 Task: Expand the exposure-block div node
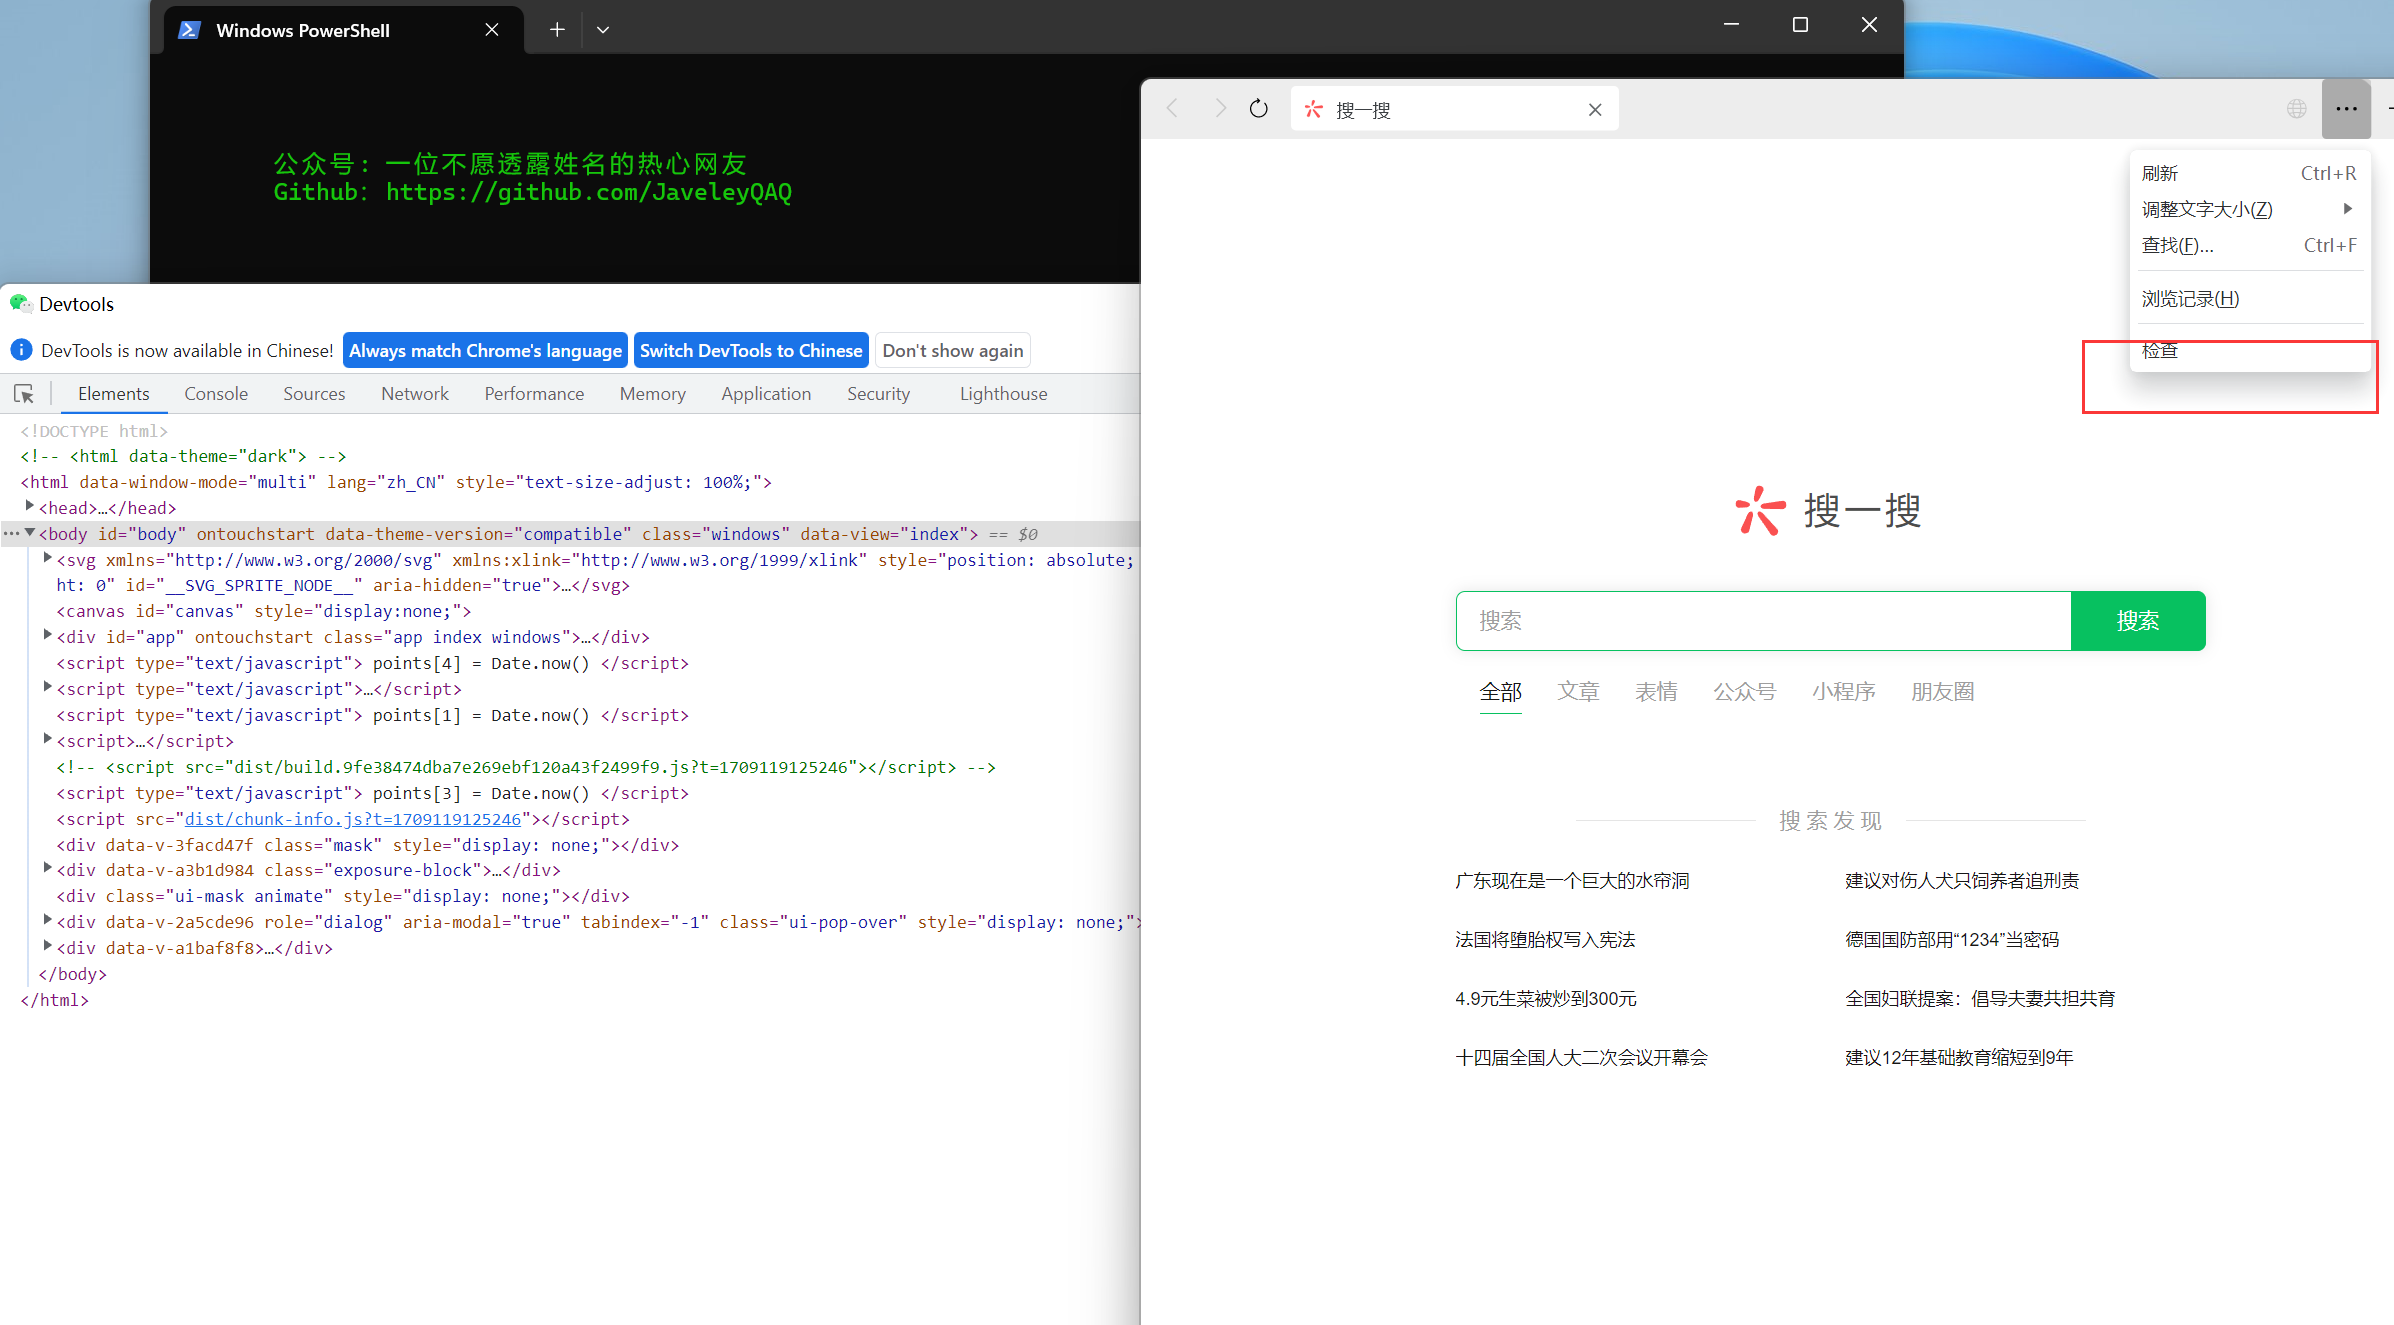tap(47, 869)
